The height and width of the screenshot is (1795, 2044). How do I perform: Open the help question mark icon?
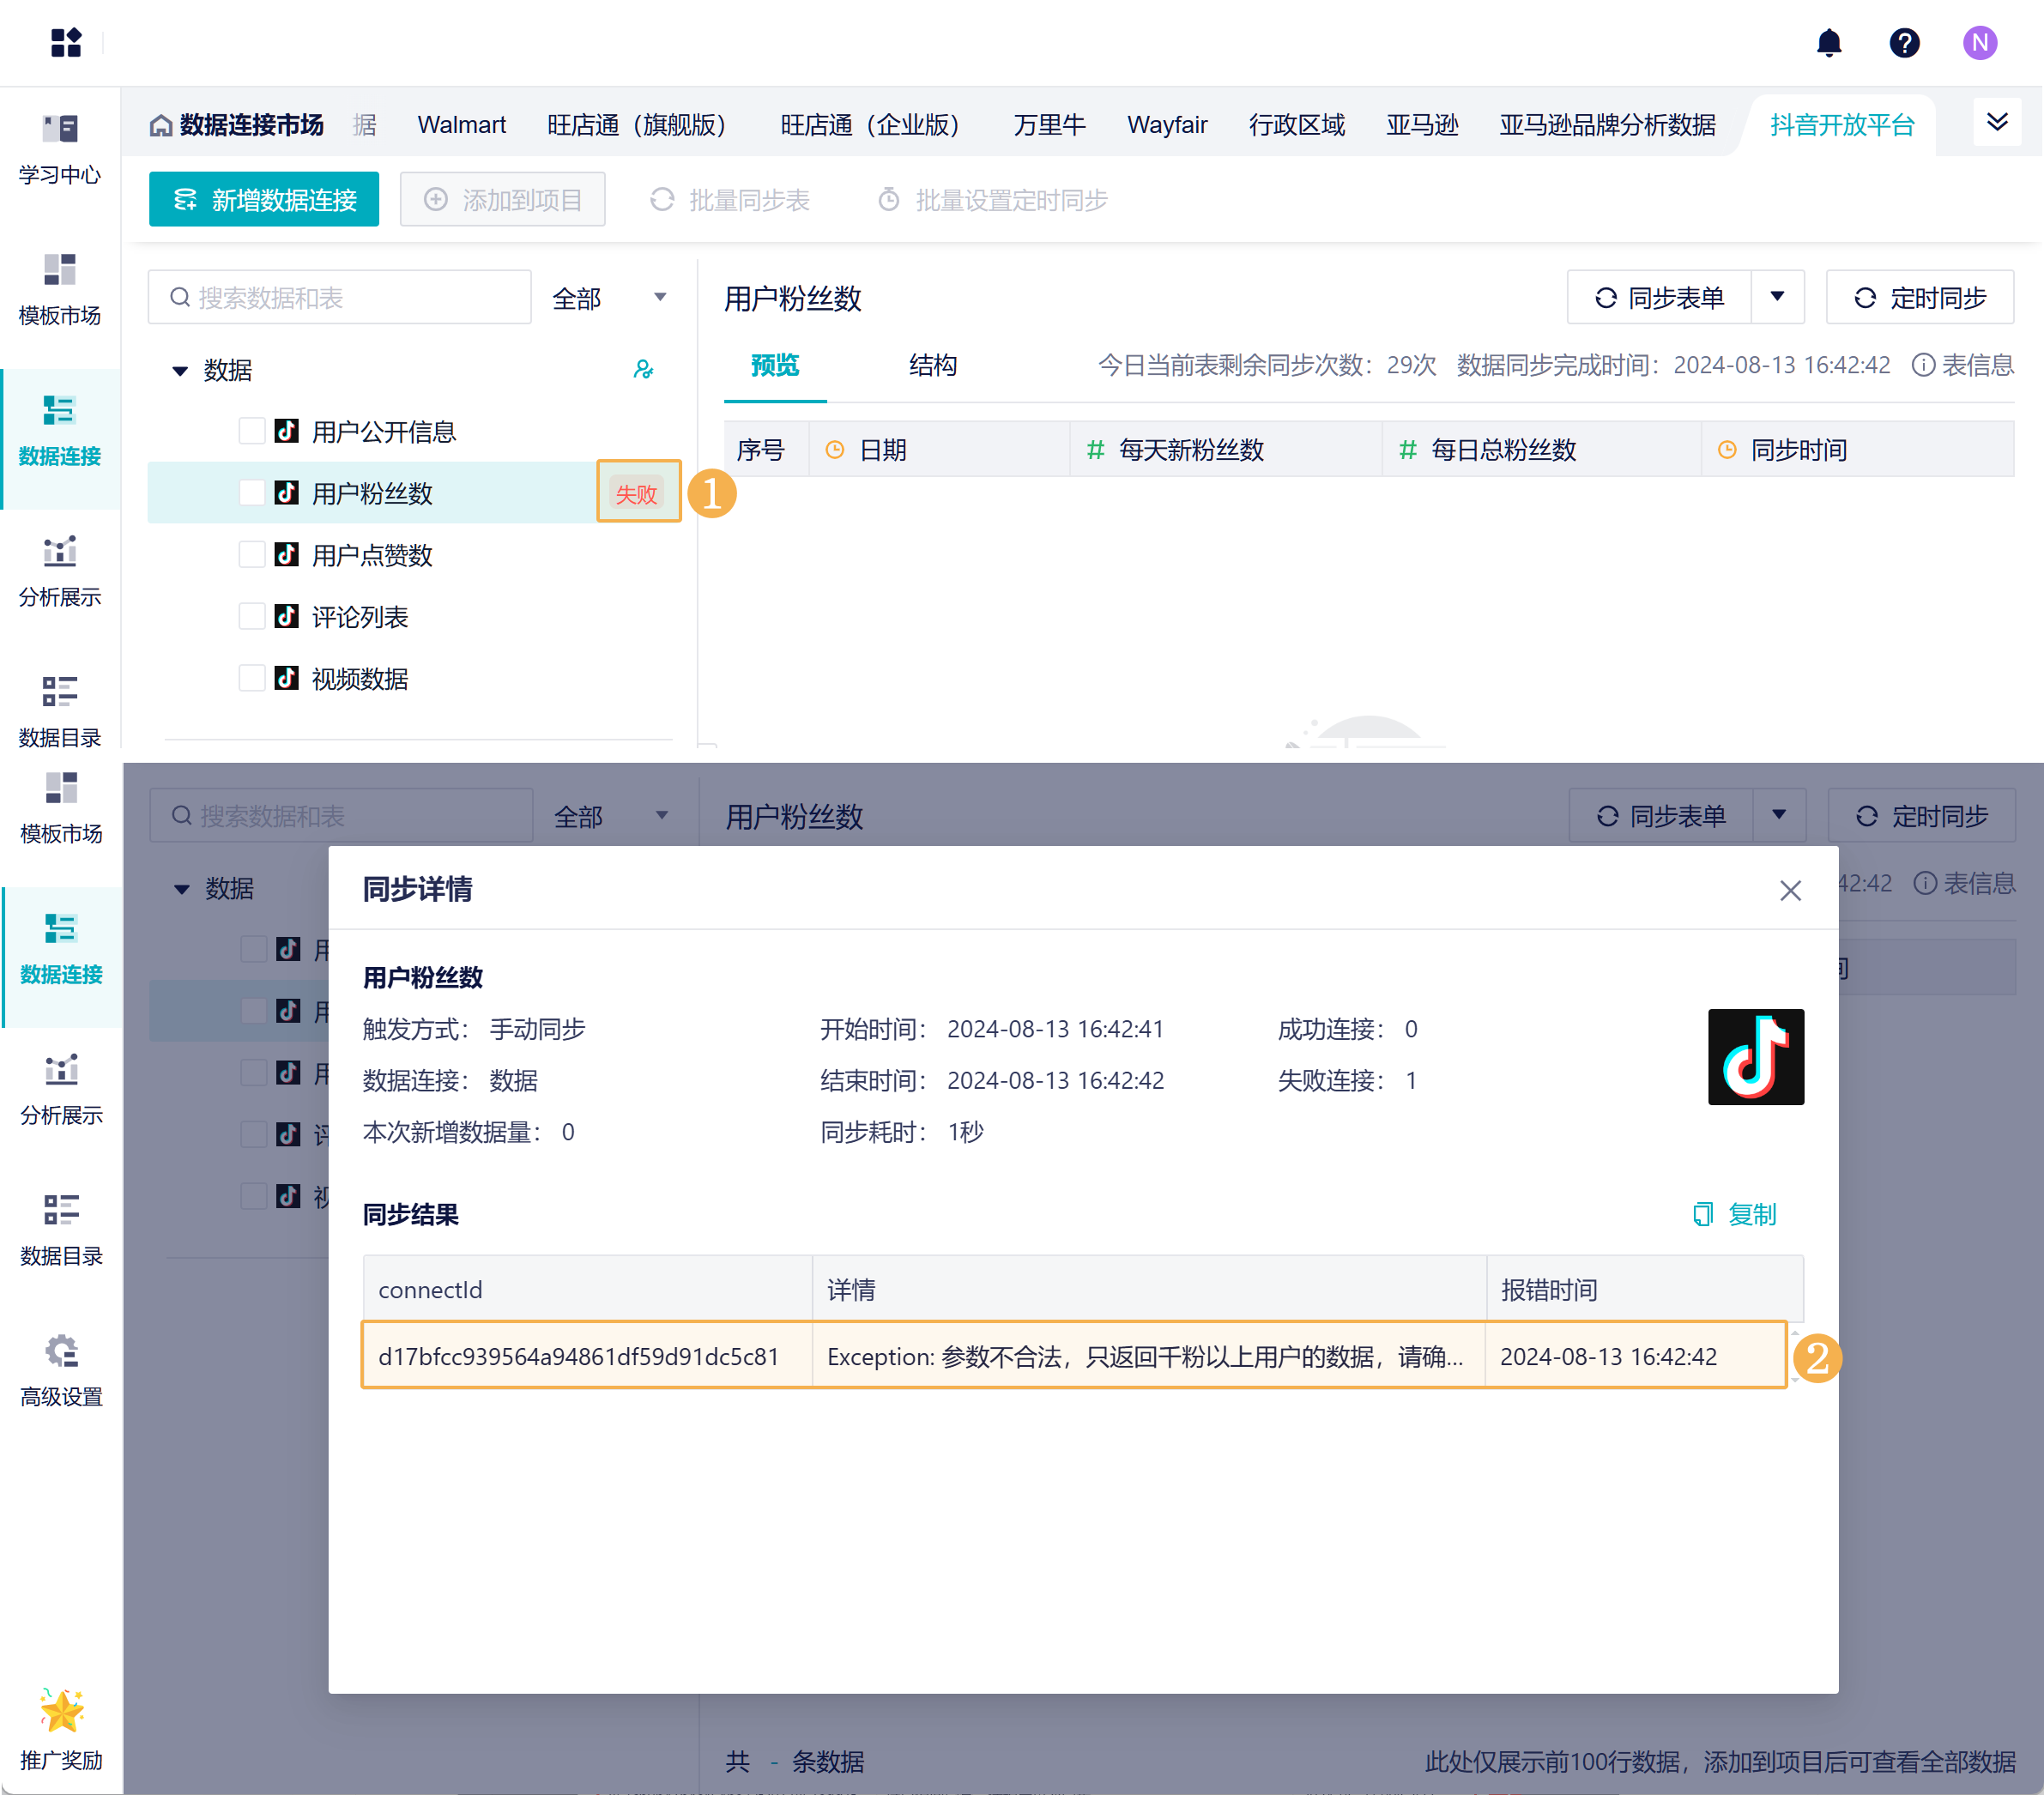1903,43
